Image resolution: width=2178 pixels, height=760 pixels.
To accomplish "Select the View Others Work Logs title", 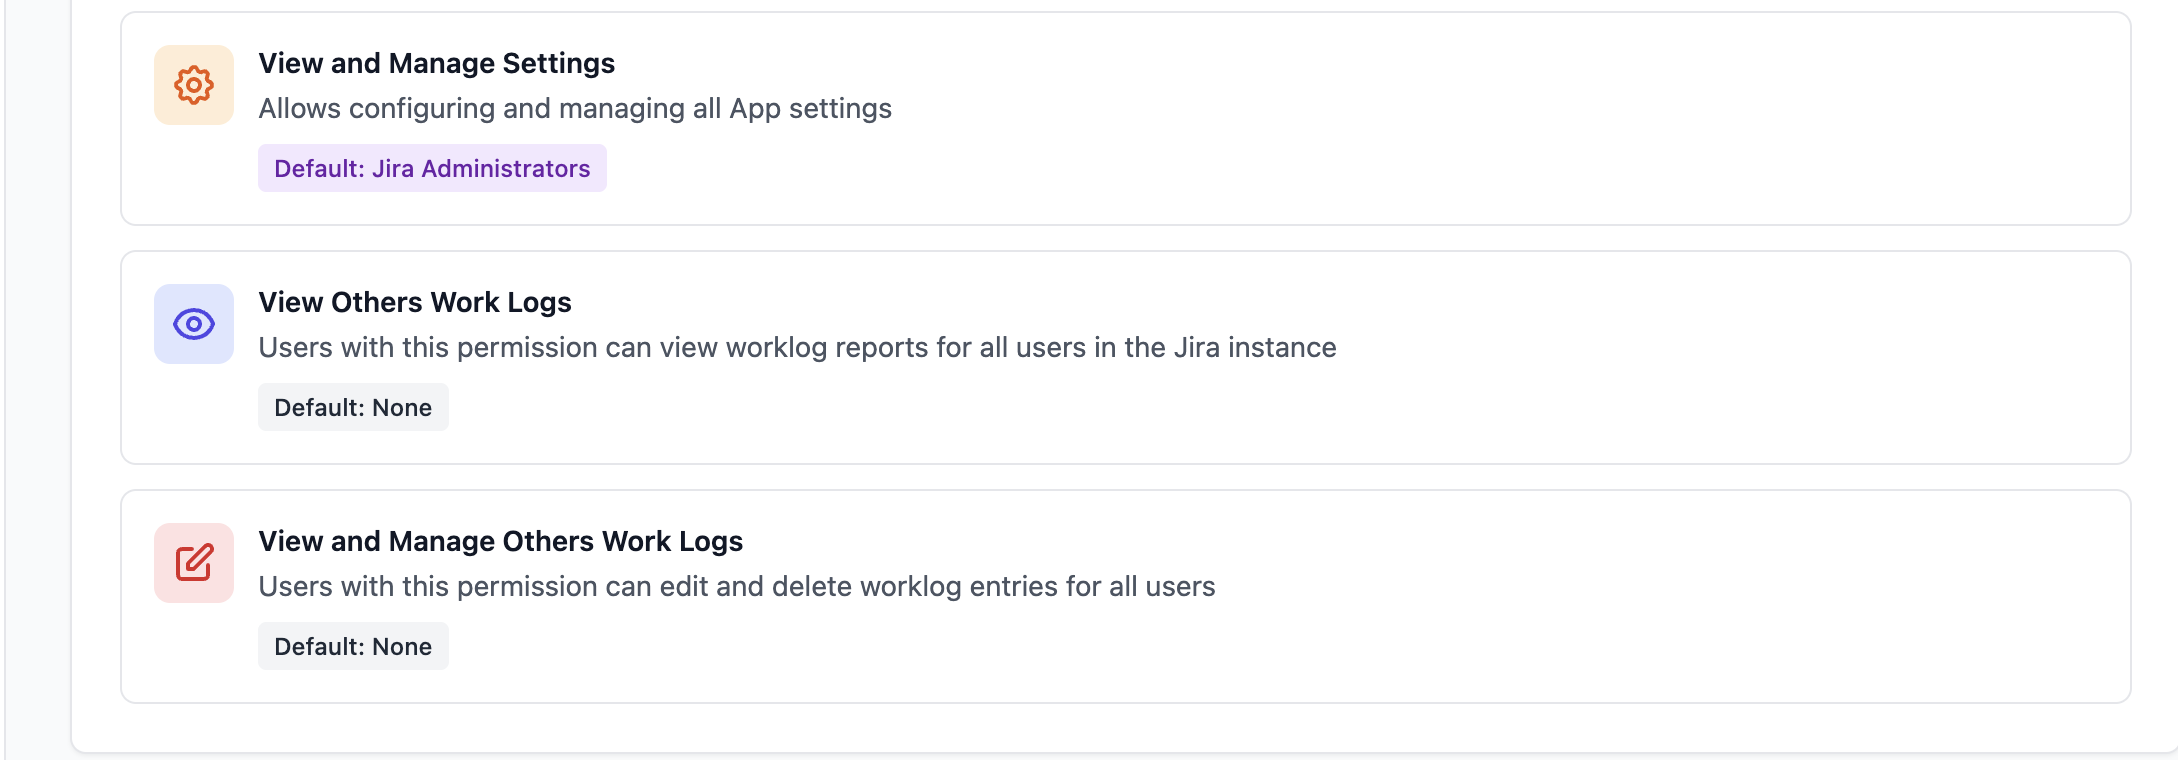I will 415,302.
